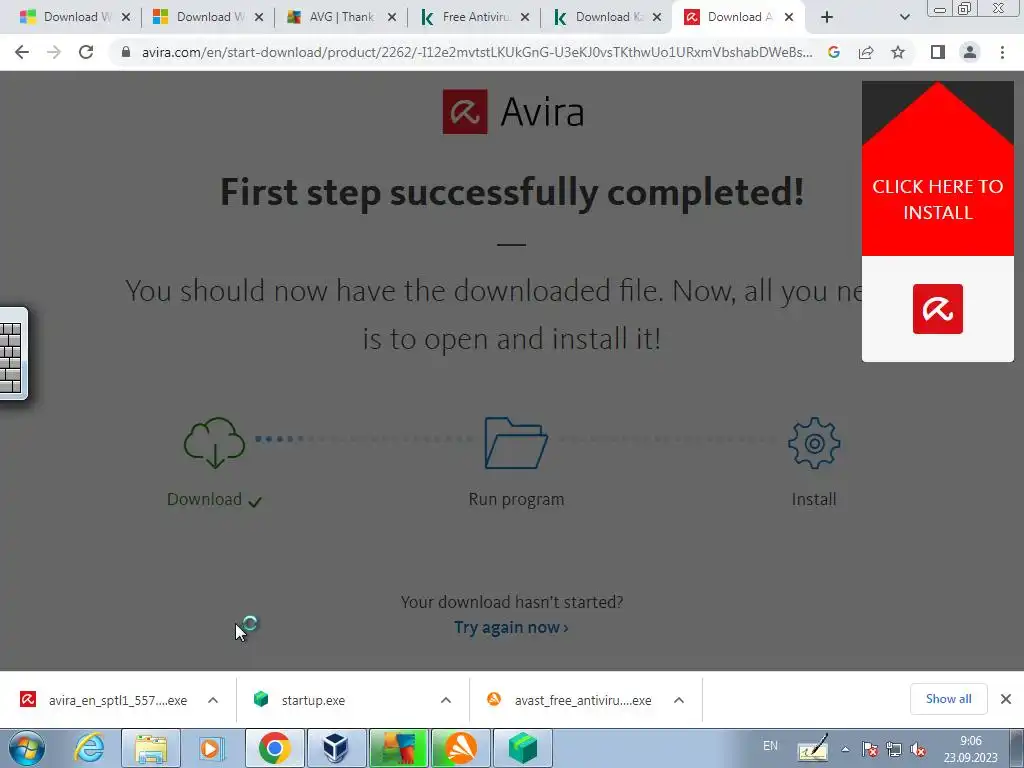Screen dimensions: 1024x768
Task: Click the Chrome taskbar icon
Action: click(x=274, y=748)
